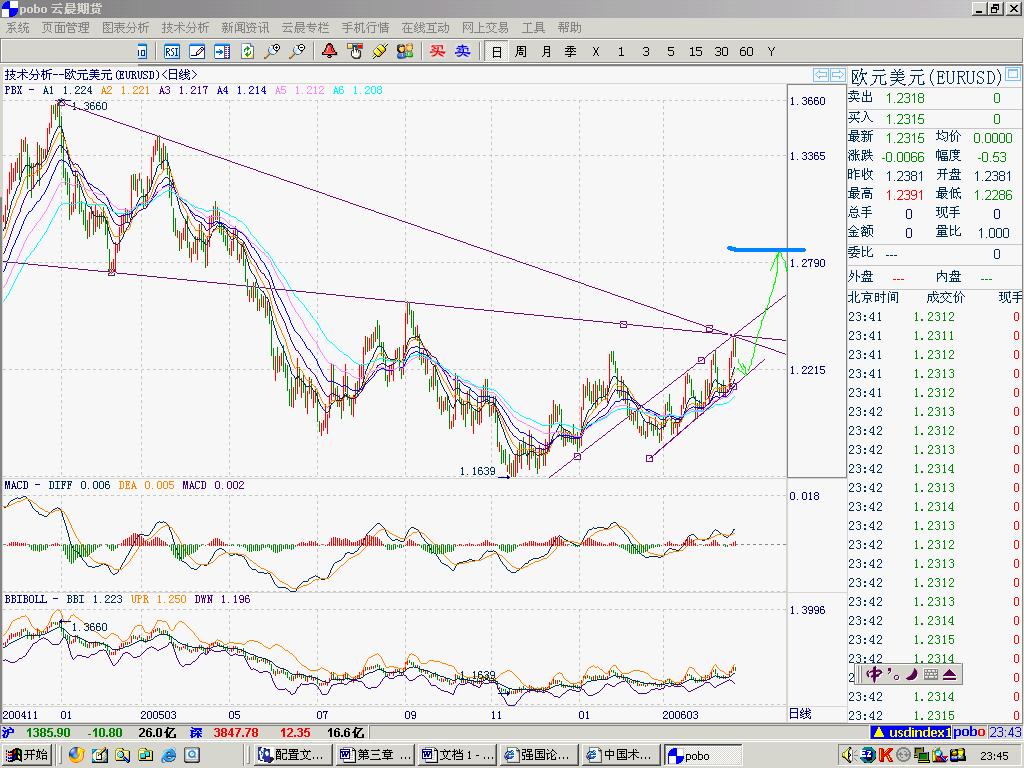Click the 日线 period label below chart
1024x768 pixels.
pos(800,714)
